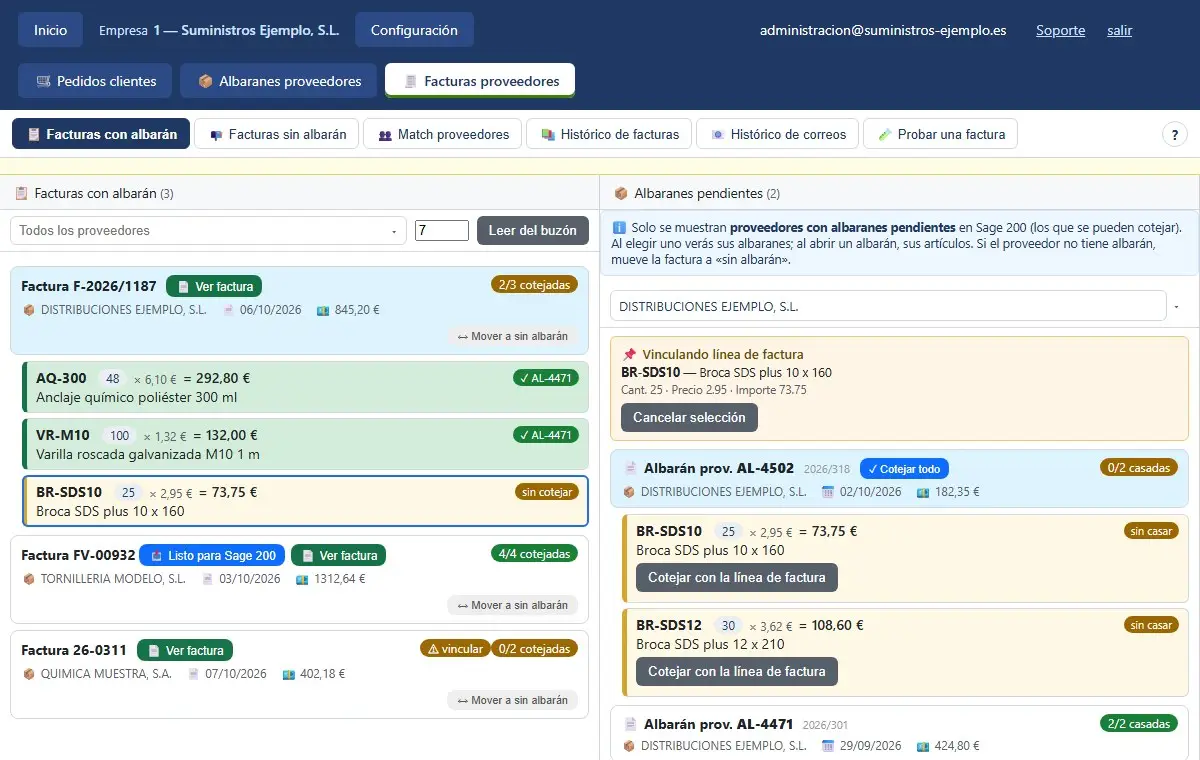Click sin casar badge on BR-SDS10 albarán line
Screen dimensions: 1200x760
click(1151, 531)
